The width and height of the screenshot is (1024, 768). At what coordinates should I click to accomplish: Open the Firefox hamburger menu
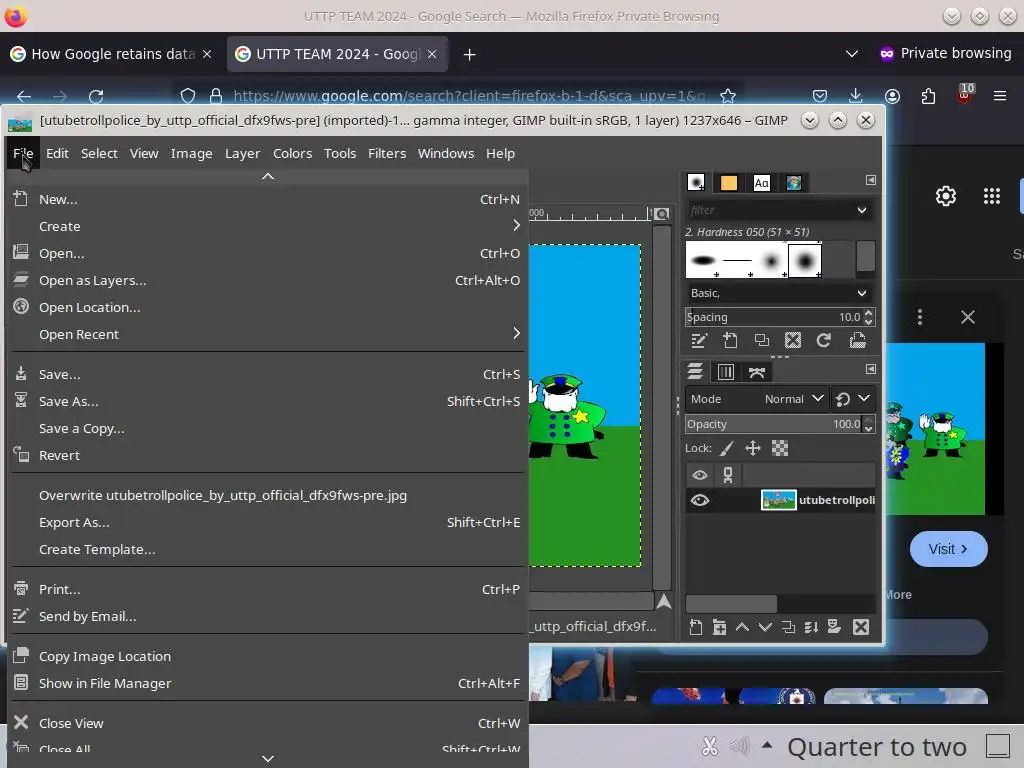click(1000, 97)
